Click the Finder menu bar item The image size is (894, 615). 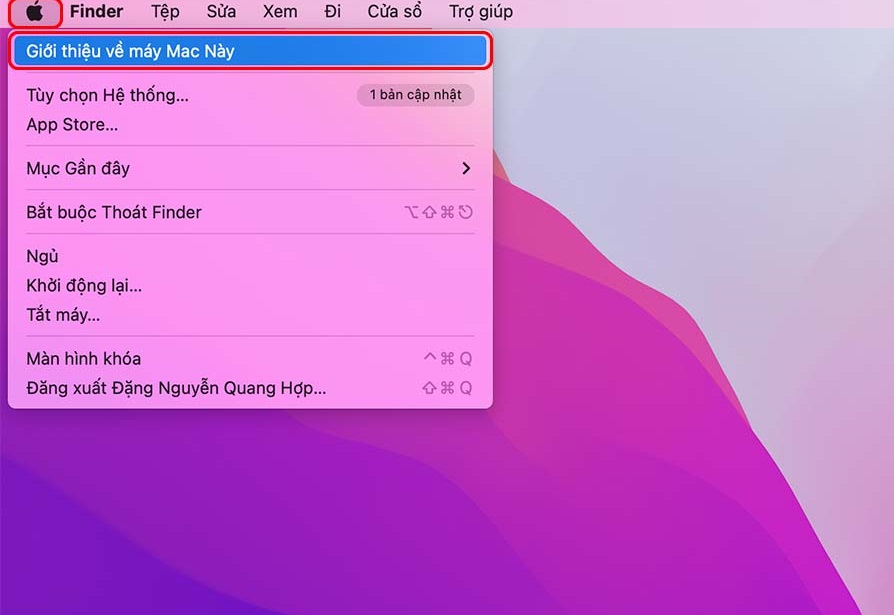[x=97, y=12]
